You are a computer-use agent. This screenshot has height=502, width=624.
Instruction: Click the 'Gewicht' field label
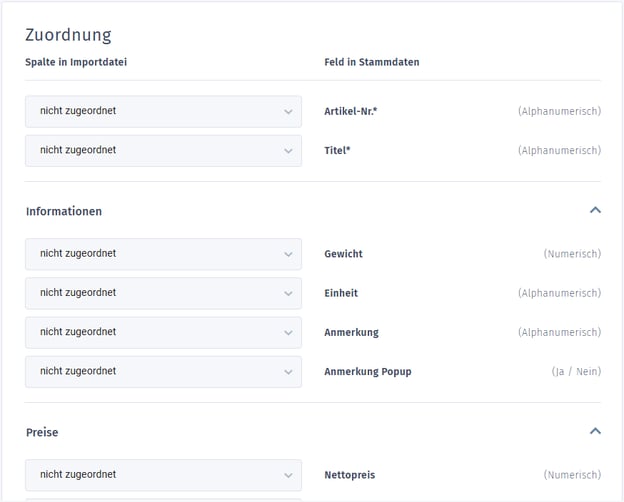point(343,254)
